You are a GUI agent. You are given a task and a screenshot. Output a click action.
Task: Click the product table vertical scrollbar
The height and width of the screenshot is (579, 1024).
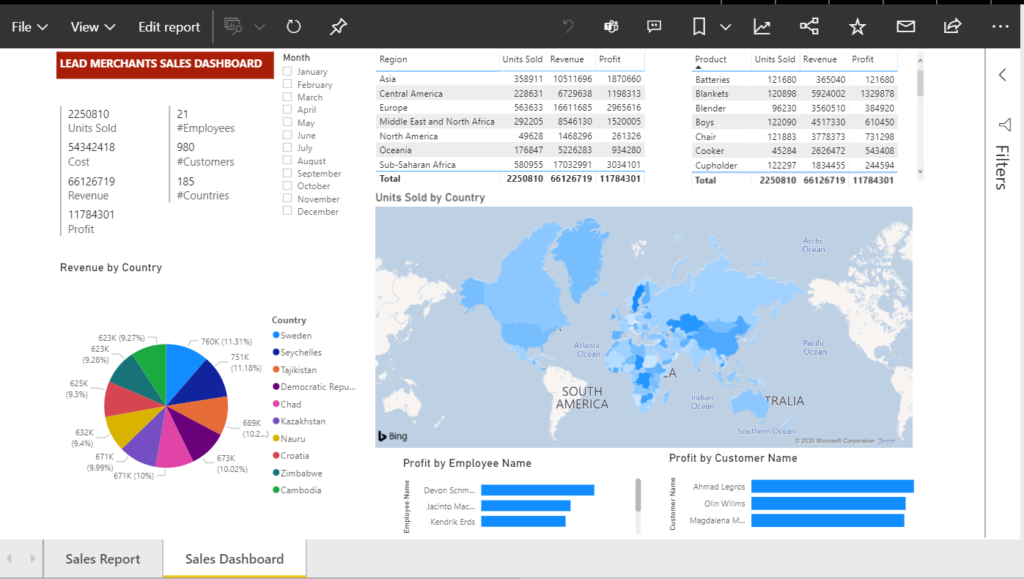(920, 84)
